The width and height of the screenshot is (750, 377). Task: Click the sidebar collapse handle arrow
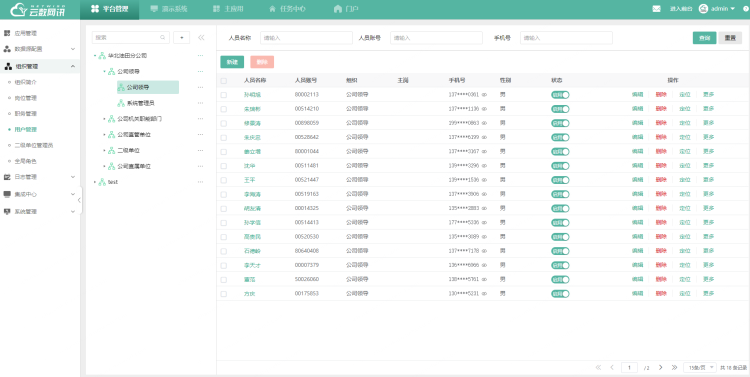pyautogui.click(x=79, y=200)
